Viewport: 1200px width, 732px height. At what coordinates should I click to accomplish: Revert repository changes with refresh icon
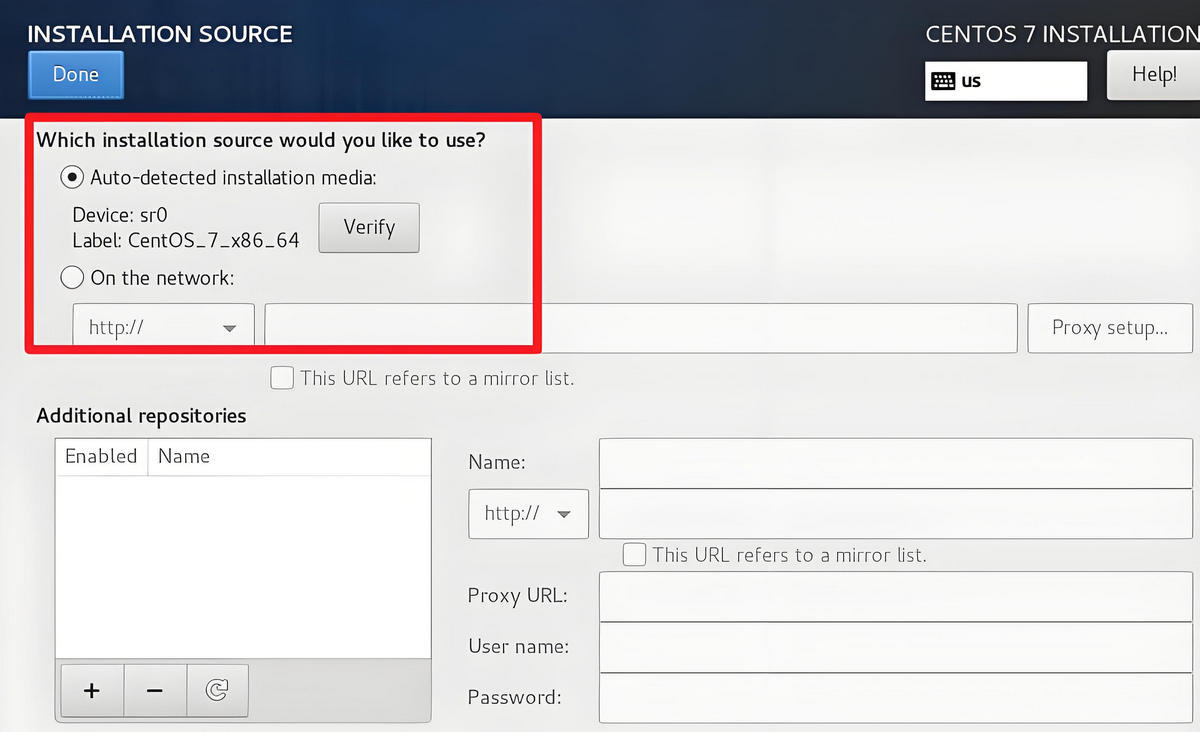point(217,691)
